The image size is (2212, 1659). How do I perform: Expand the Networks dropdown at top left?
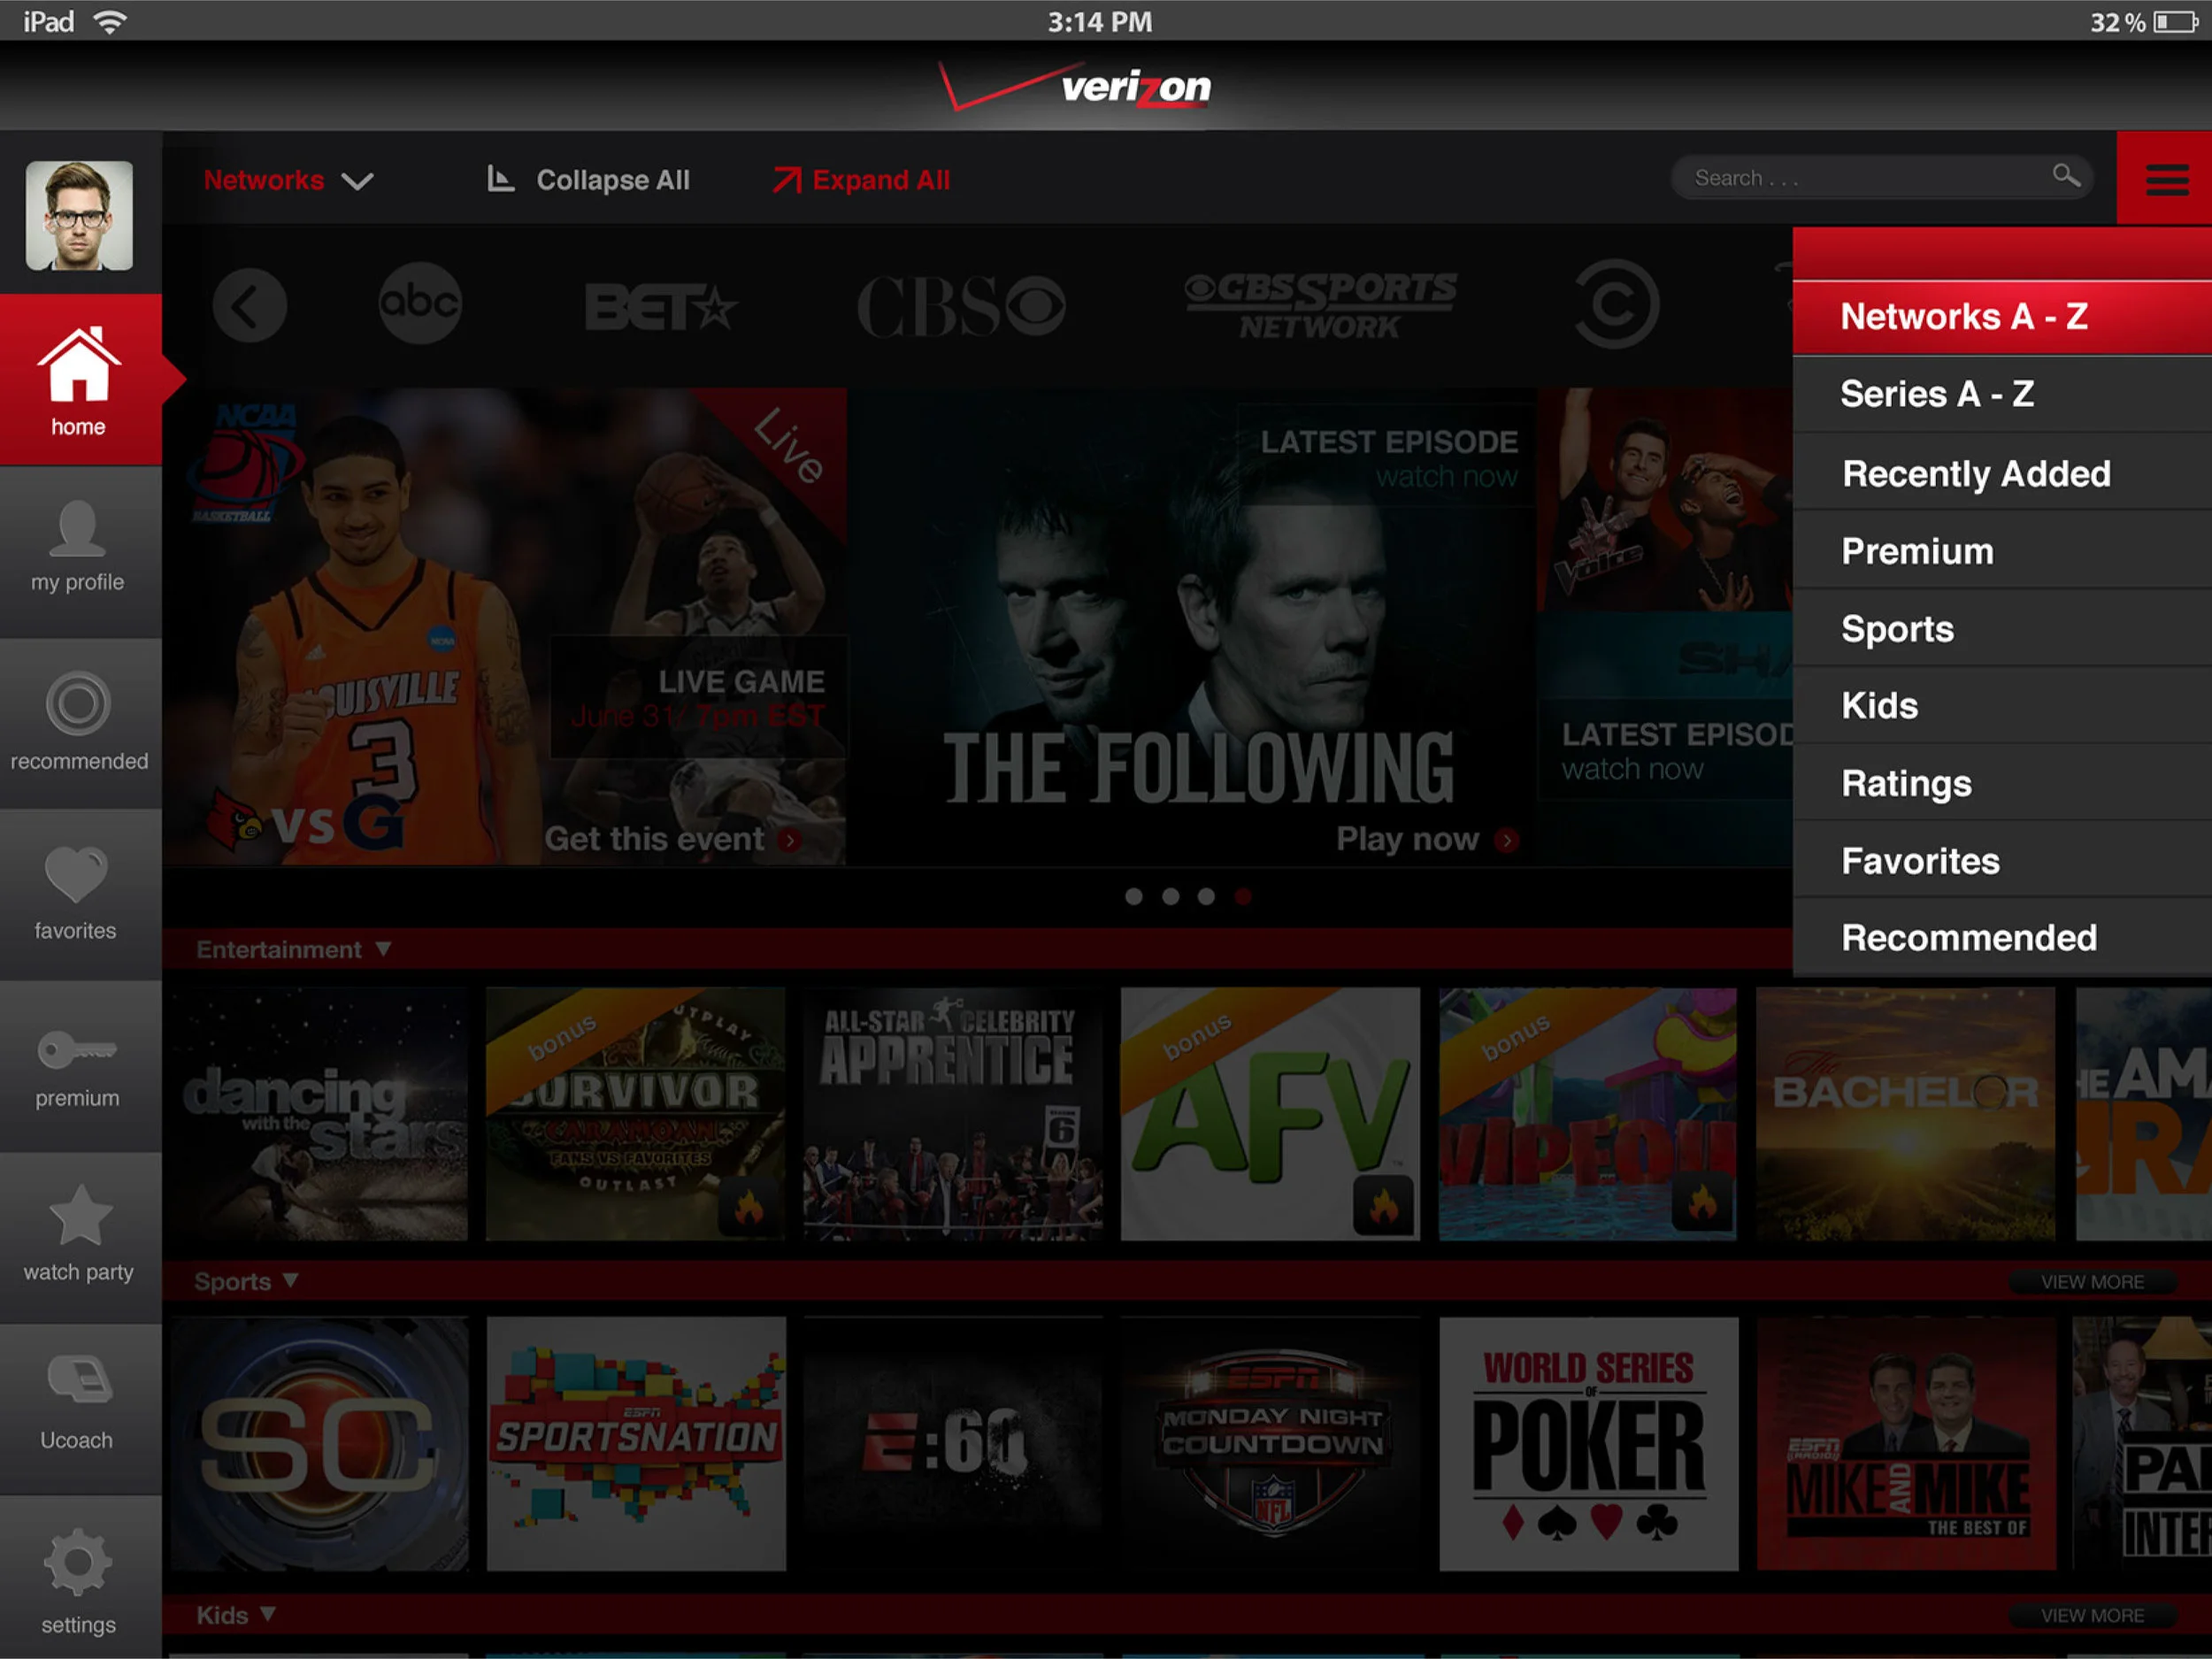coord(287,180)
